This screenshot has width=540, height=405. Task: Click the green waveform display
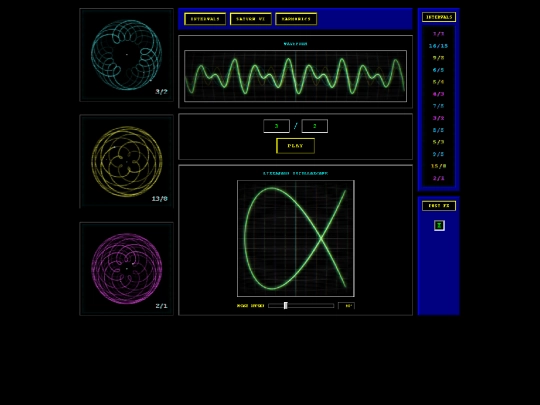point(295,76)
